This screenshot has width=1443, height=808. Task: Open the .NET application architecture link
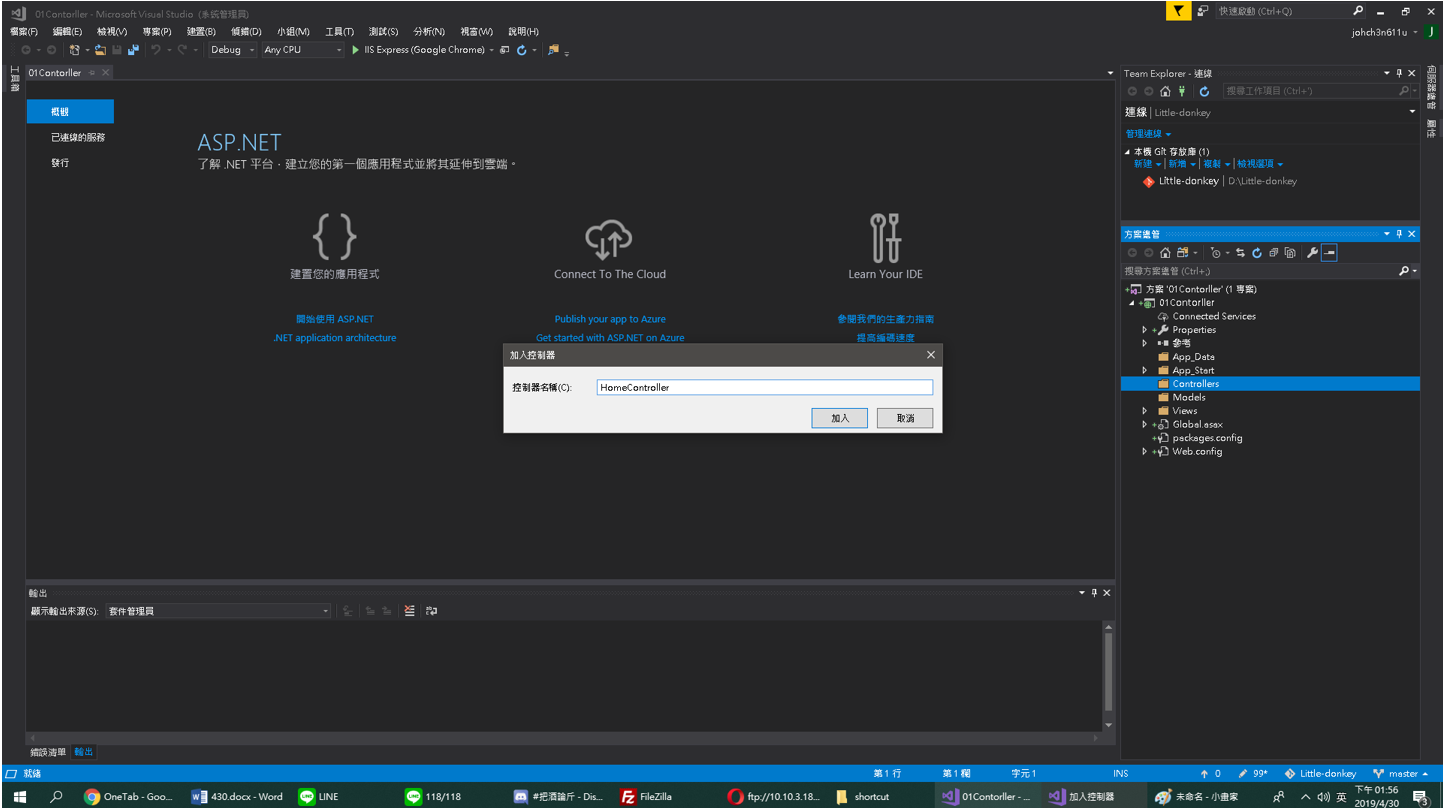(334, 338)
